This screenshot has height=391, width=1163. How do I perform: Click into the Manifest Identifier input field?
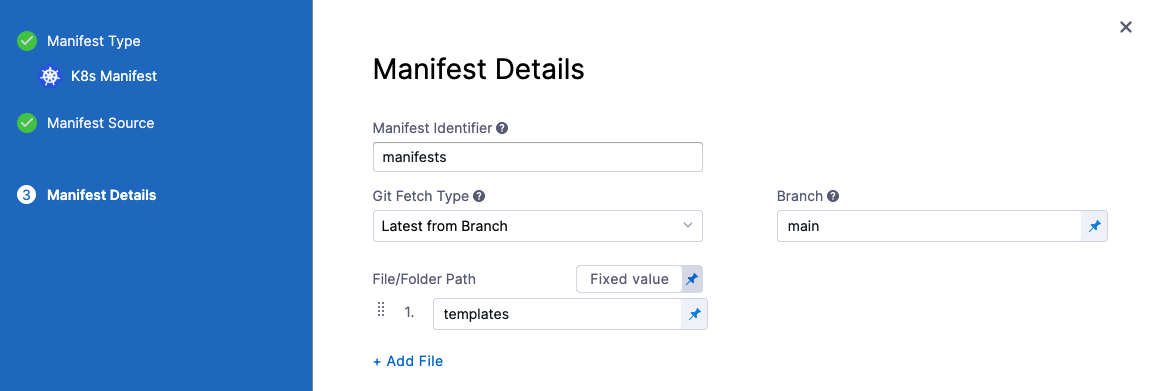pyautogui.click(x=538, y=157)
